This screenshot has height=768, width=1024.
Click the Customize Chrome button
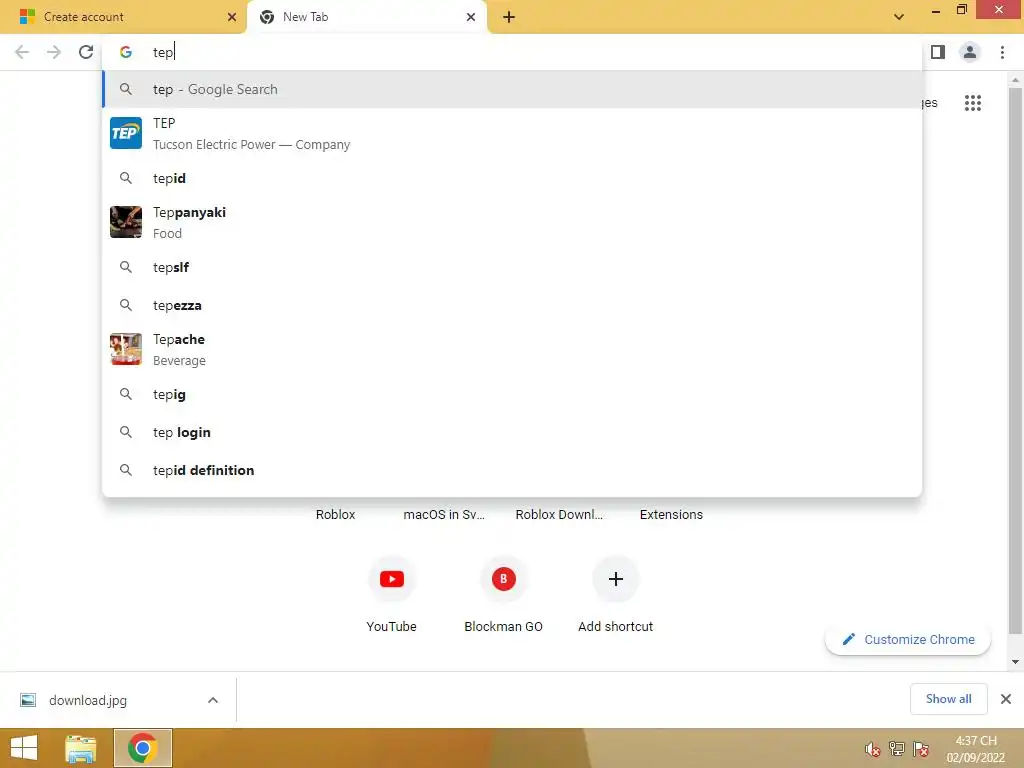pyautogui.click(x=908, y=639)
